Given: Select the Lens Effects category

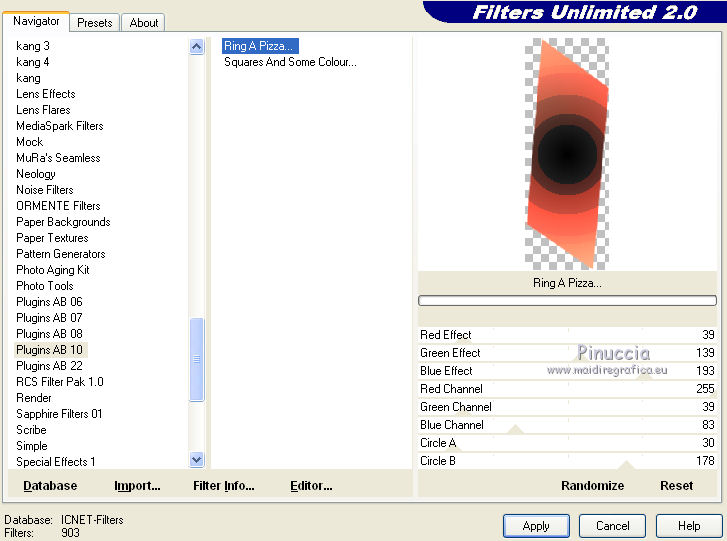Looking at the screenshot, I should click(45, 94).
